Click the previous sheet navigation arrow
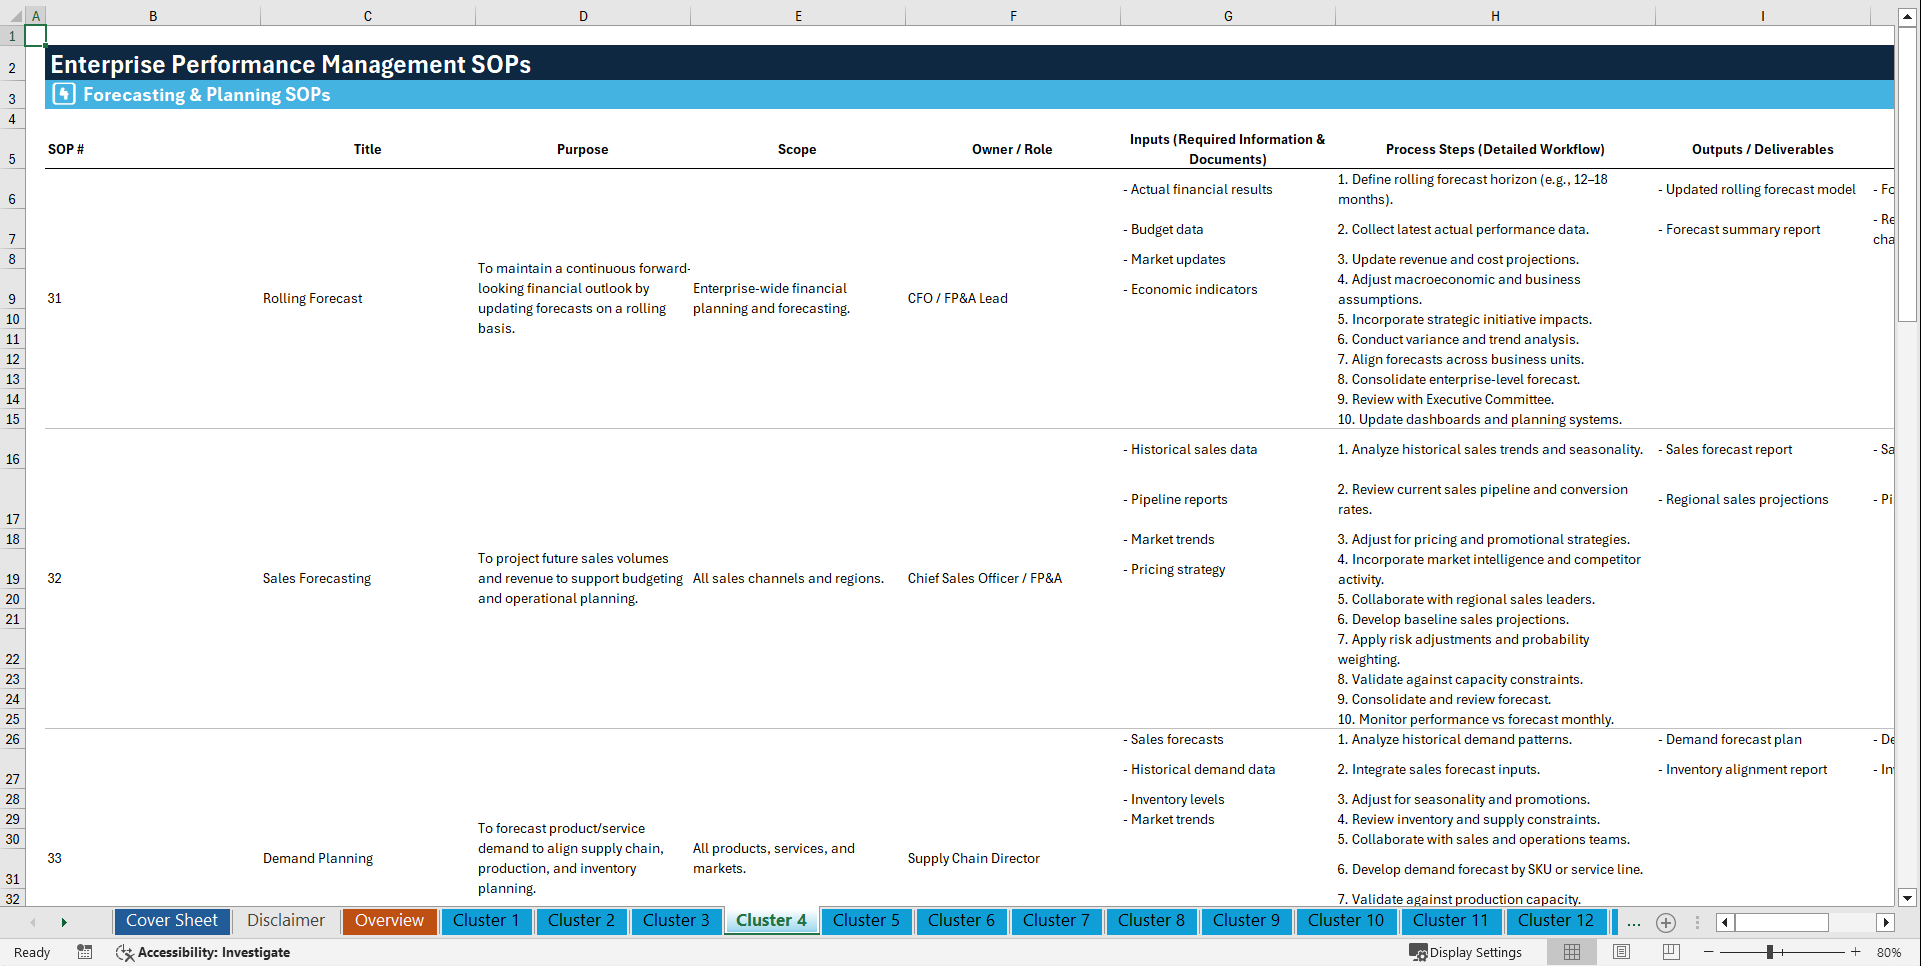The width and height of the screenshot is (1921, 966). pyautogui.click(x=35, y=922)
